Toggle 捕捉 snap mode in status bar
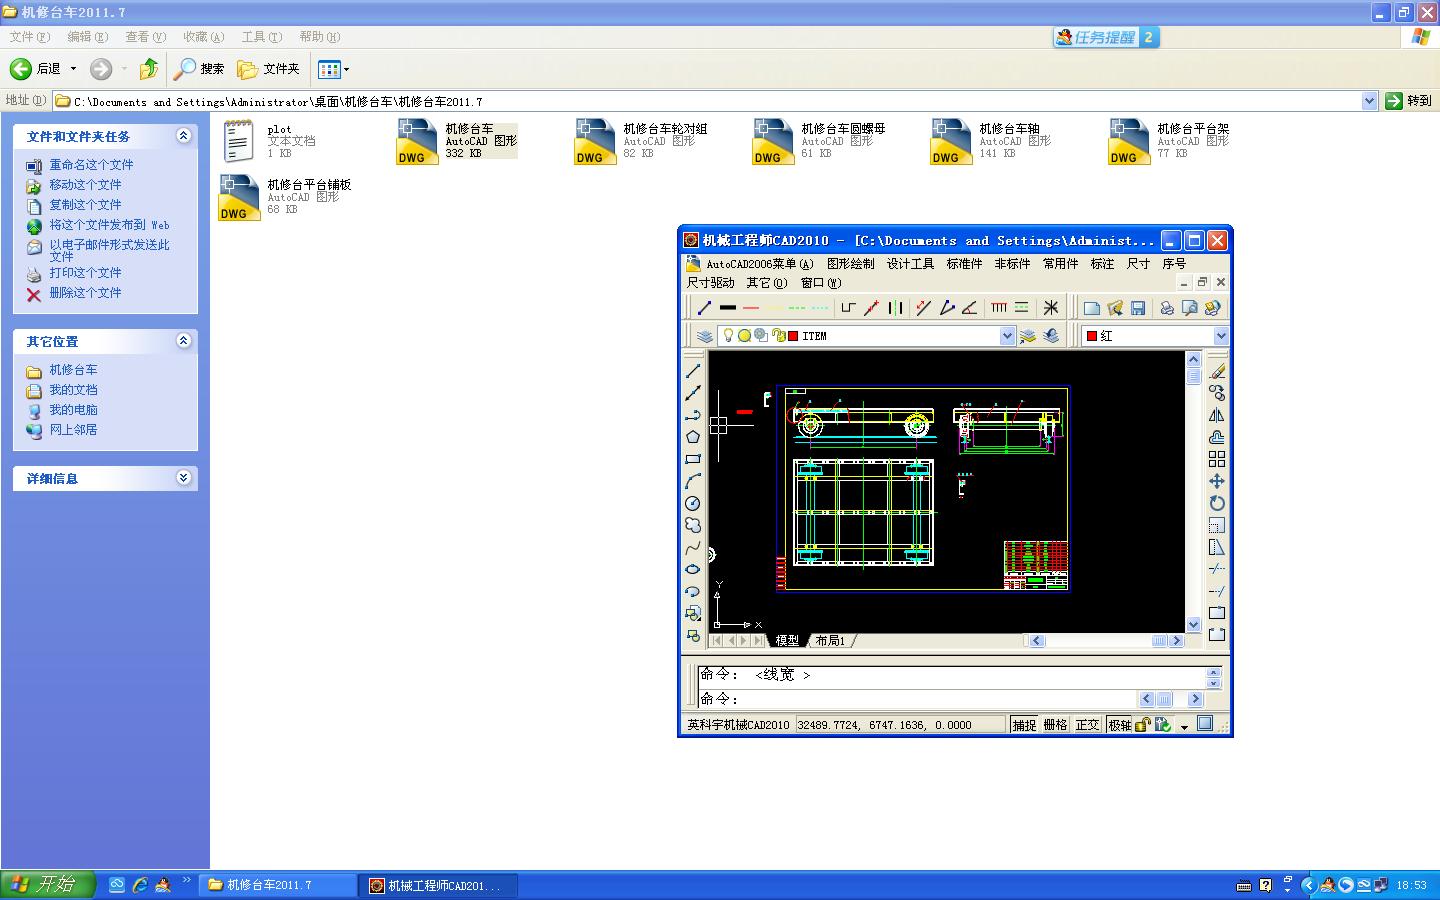This screenshot has width=1440, height=900. point(1024,725)
